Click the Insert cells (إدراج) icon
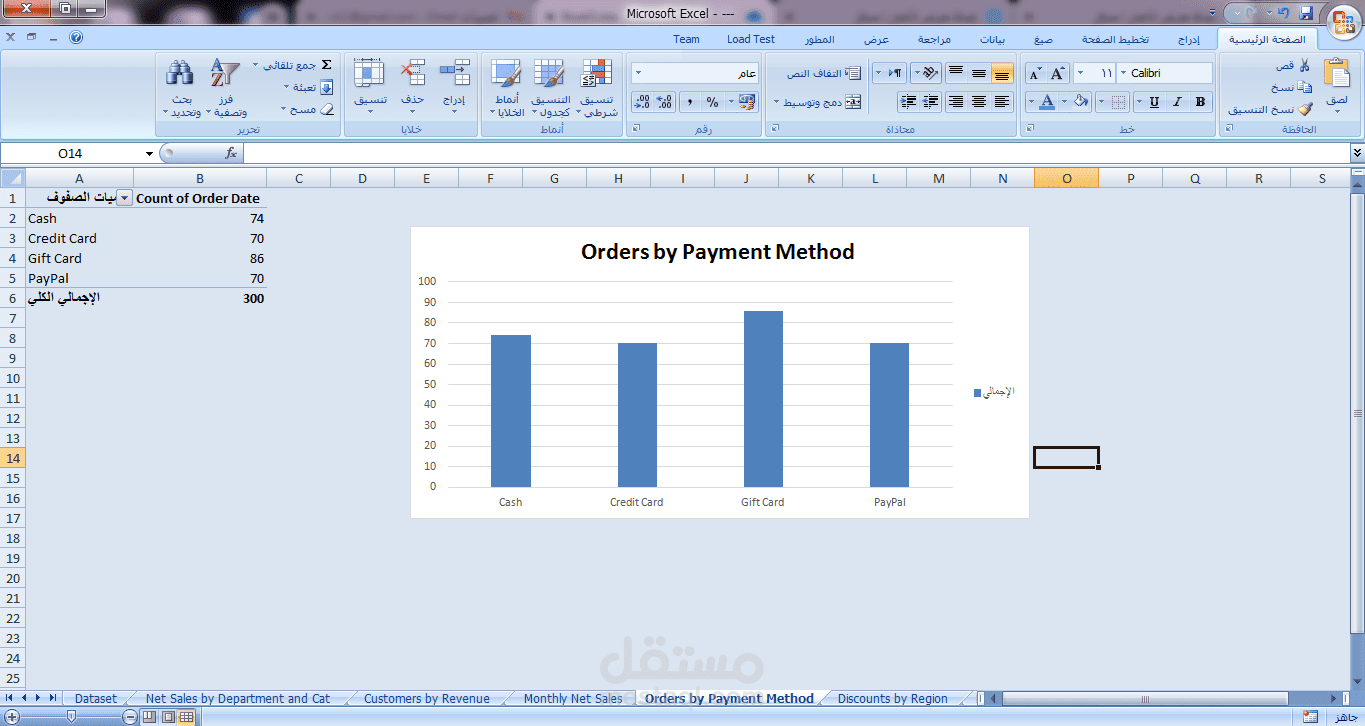This screenshot has width=1365, height=726. [455, 73]
